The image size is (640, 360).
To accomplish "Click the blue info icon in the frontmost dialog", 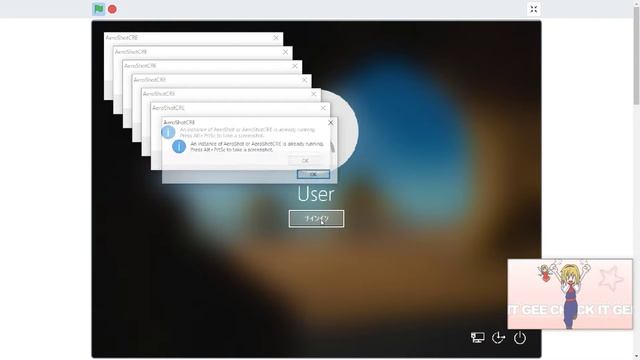I will point(179,146).
